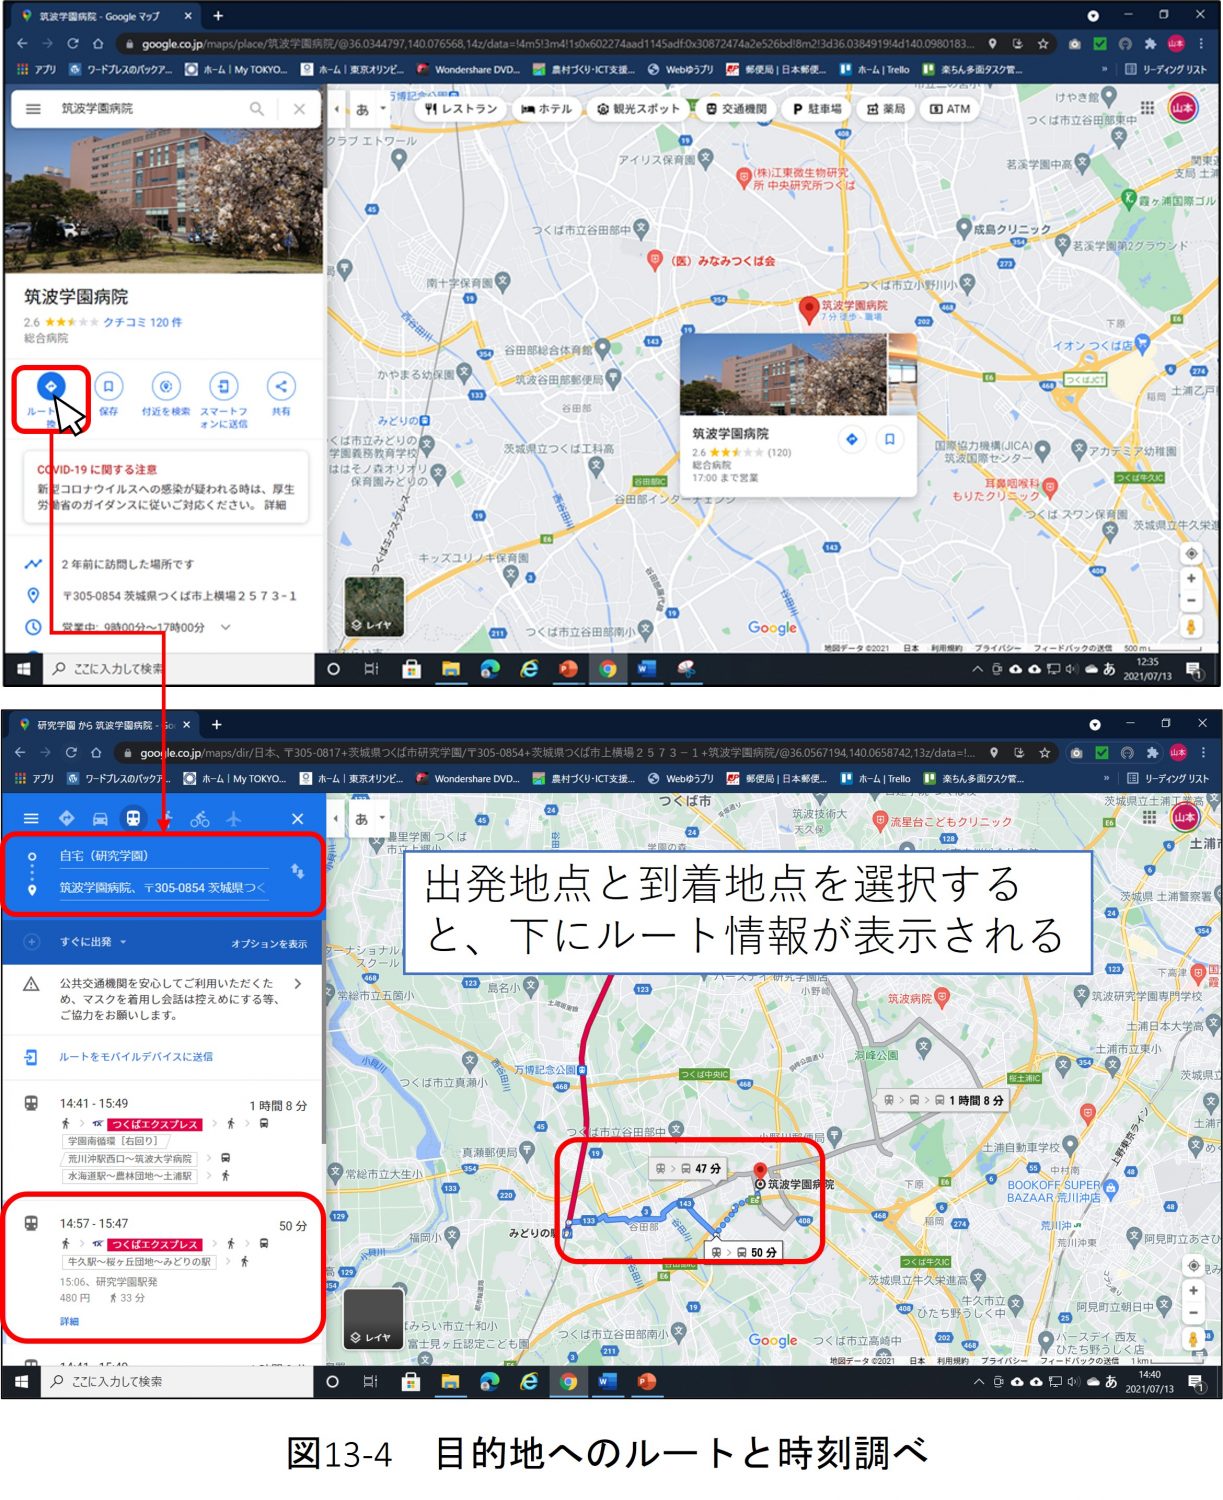
Task: Click directions icon on the map place card
Action: (851, 439)
